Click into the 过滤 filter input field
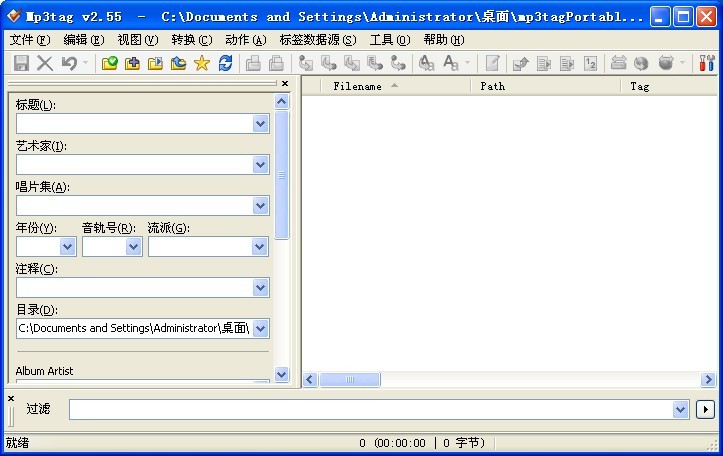Screen dimensions: 723x456 point(370,409)
